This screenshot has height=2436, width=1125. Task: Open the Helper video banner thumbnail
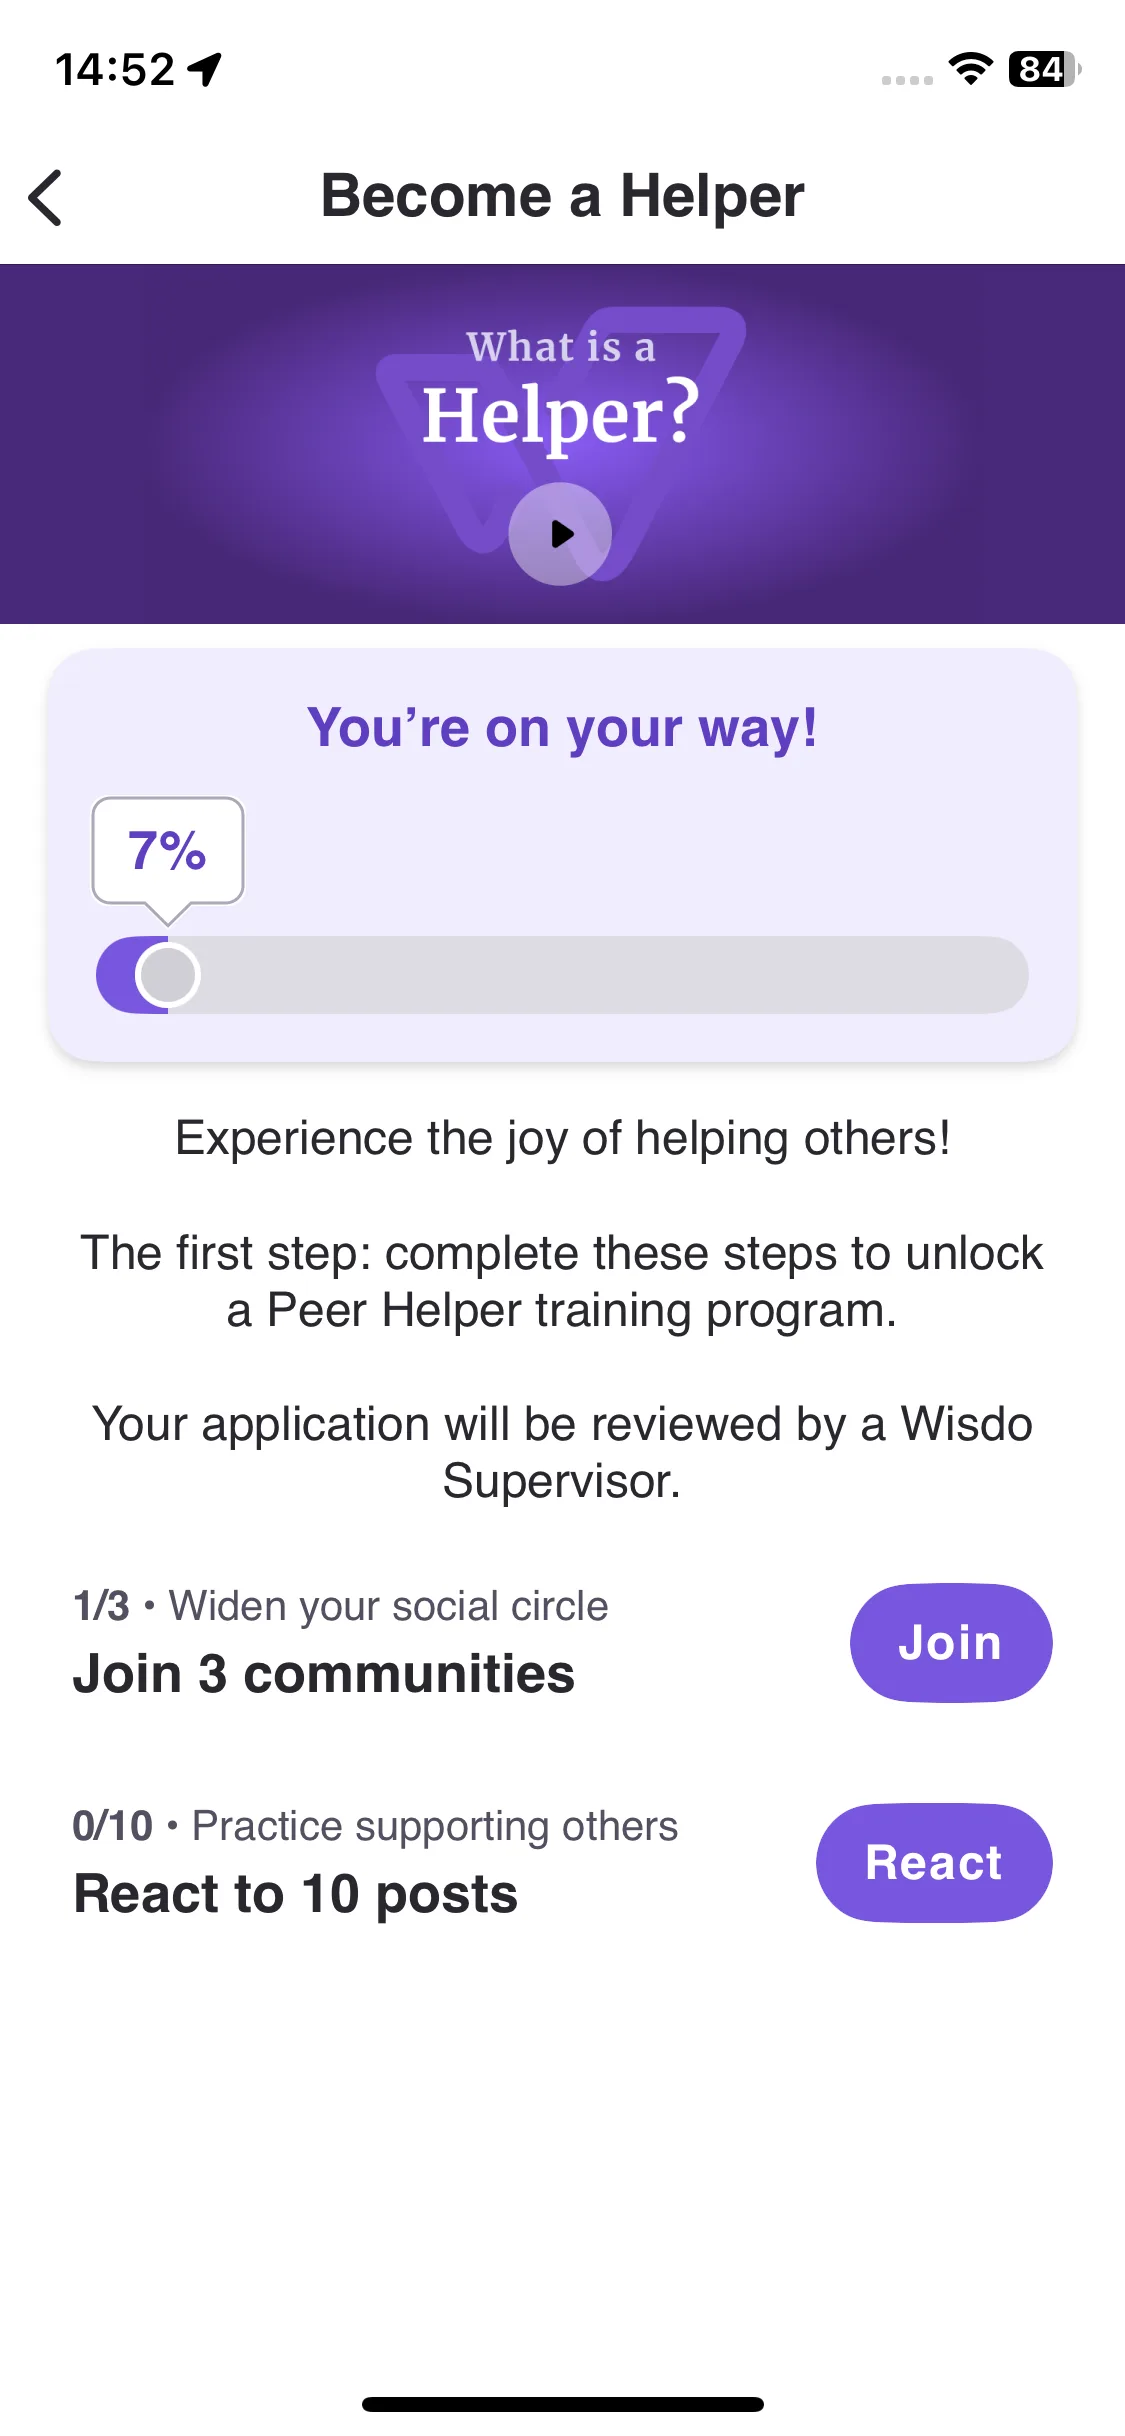coord(562,444)
